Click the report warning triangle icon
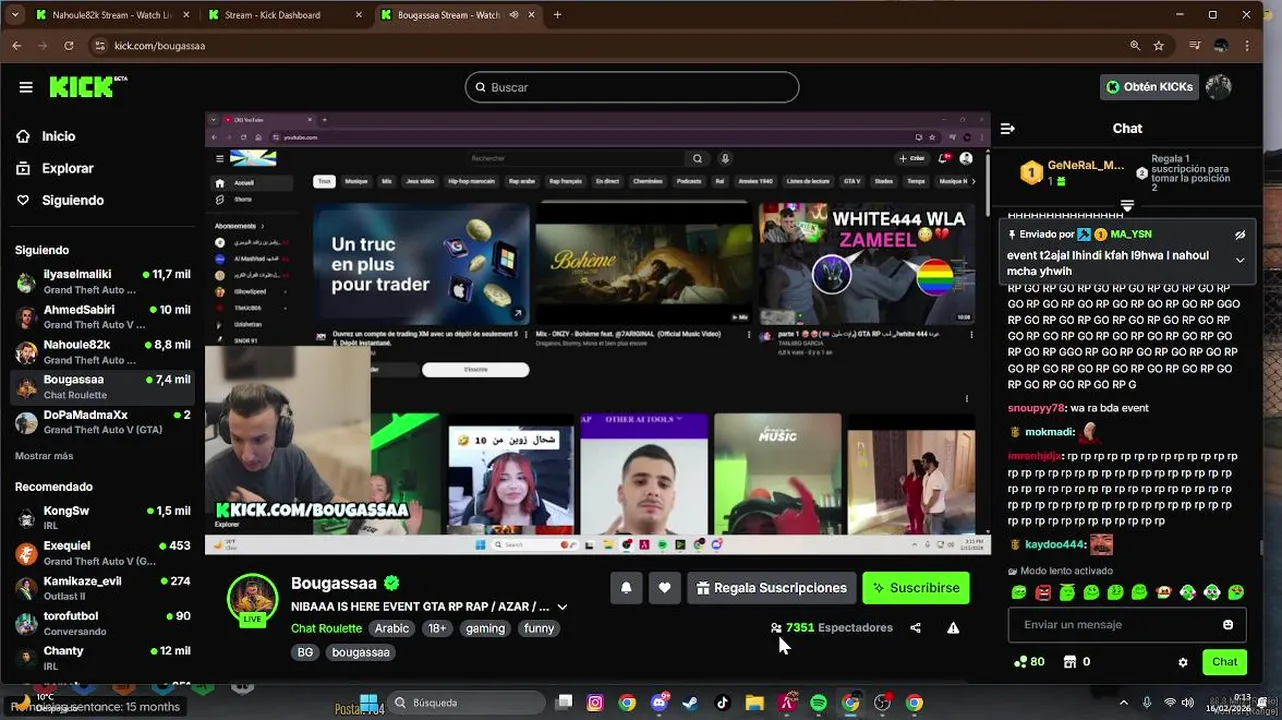 tap(953, 628)
